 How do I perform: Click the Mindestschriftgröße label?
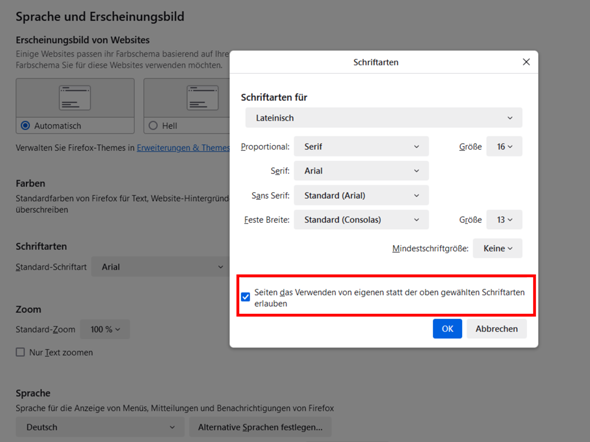(x=430, y=249)
